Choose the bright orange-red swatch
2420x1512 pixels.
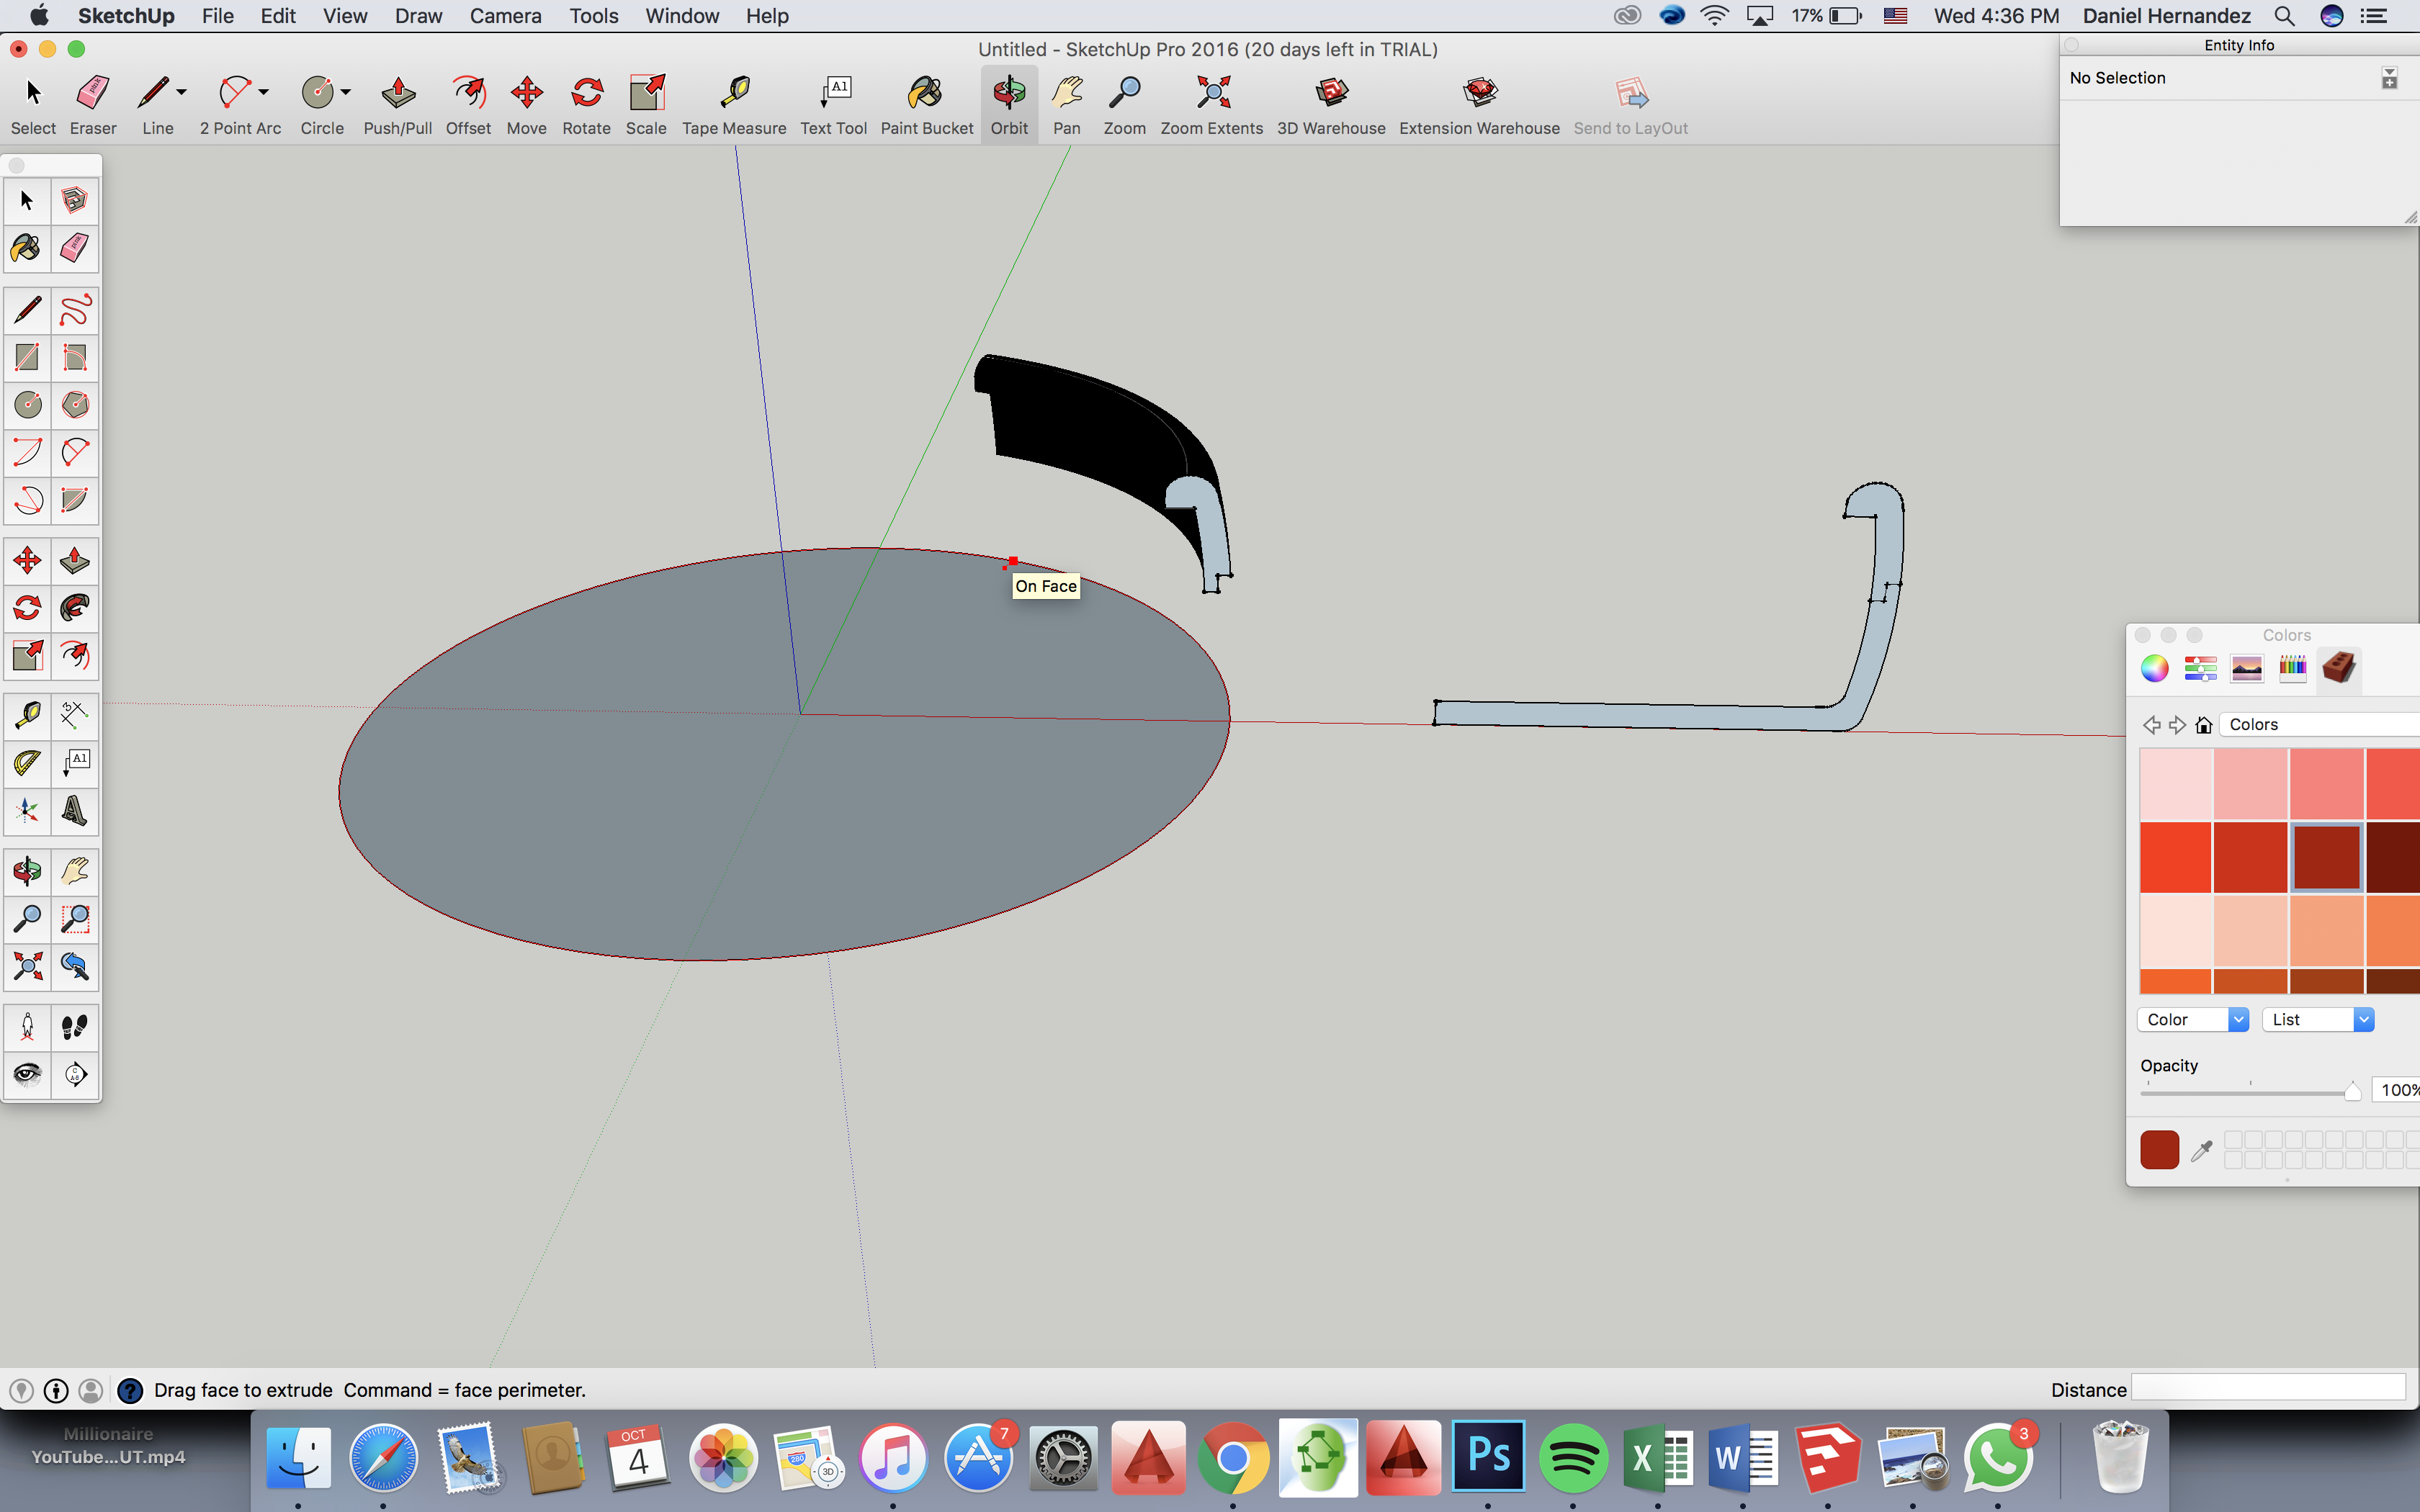click(x=2175, y=857)
